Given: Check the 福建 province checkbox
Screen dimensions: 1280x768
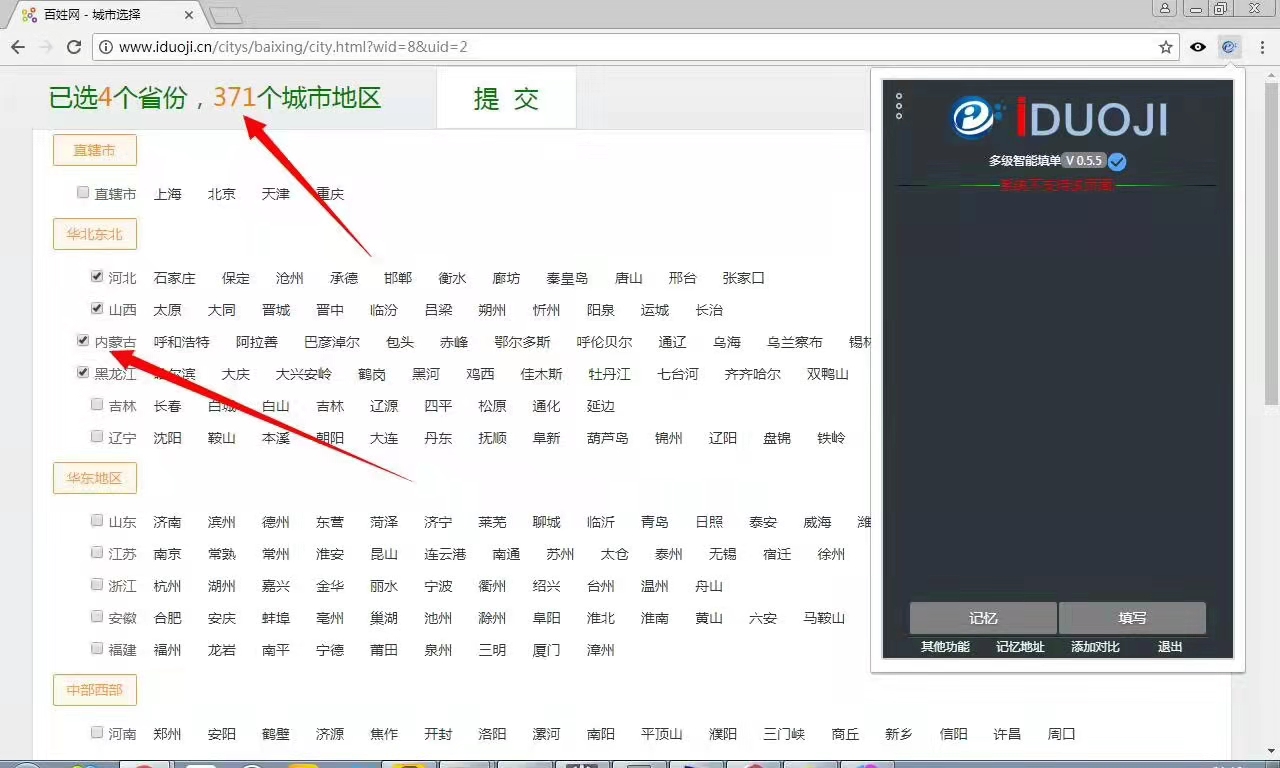Looking at the screenshot, I should click(97, 648).
